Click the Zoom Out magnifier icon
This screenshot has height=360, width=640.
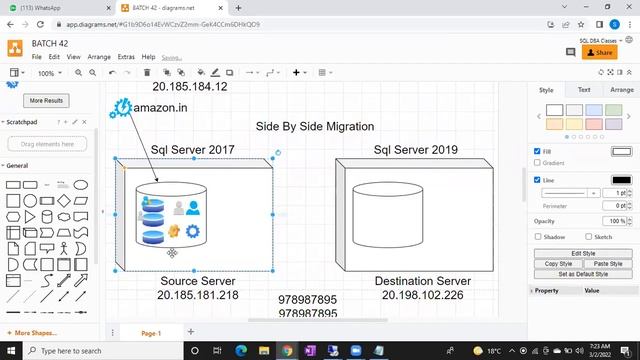[x=93, y=73]
